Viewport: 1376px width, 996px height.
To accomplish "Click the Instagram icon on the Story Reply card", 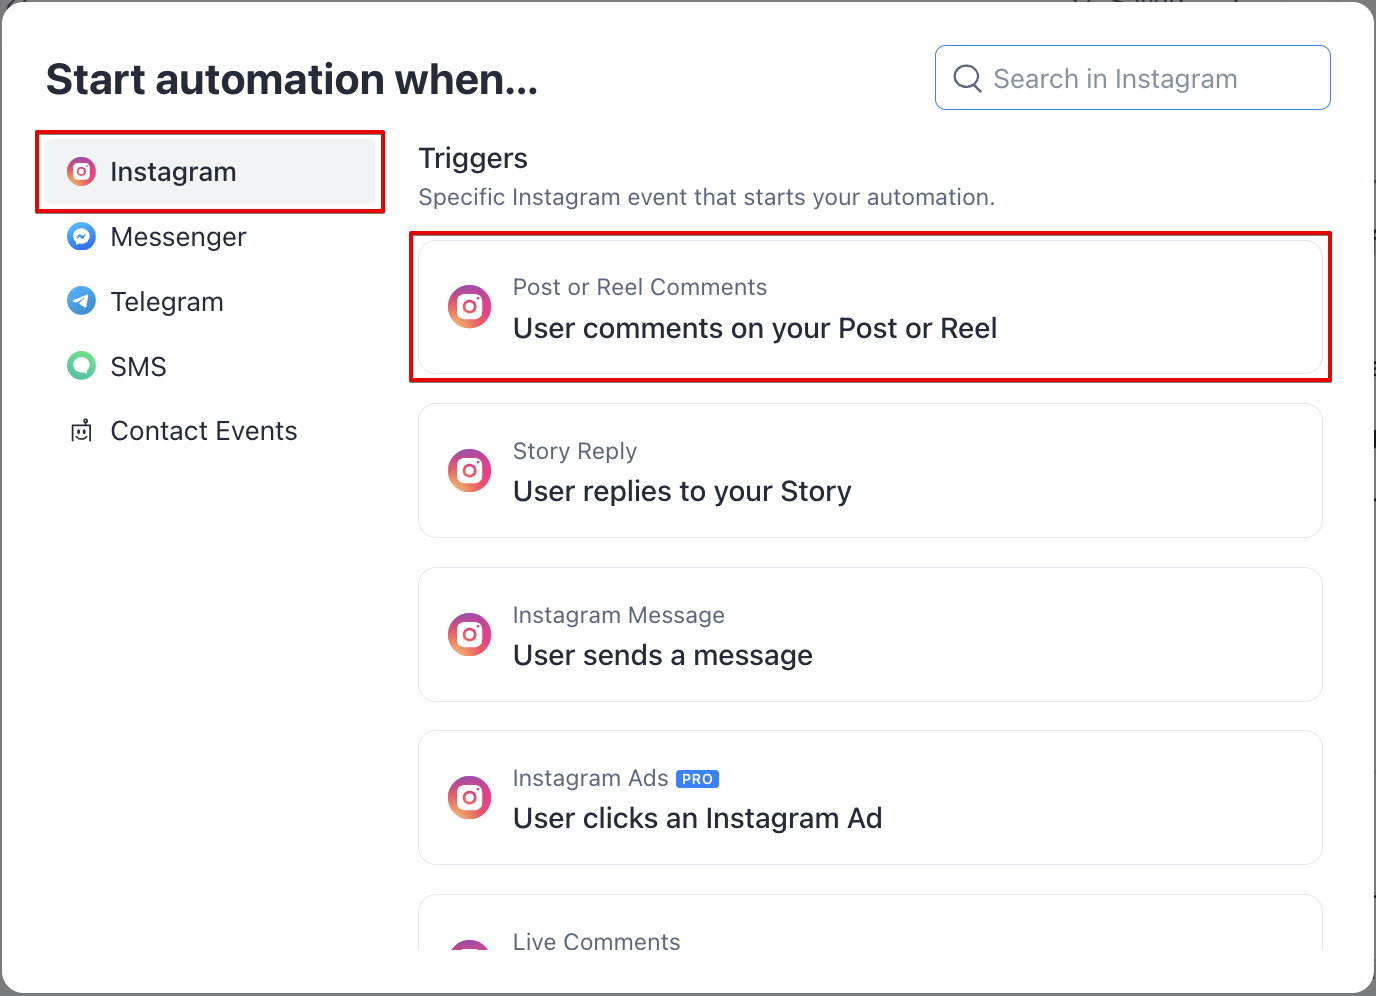I will [469, 470].
